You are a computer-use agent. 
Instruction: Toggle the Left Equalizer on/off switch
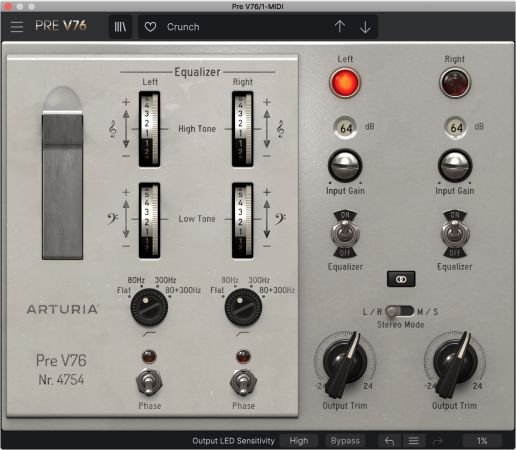pos(345,234)
